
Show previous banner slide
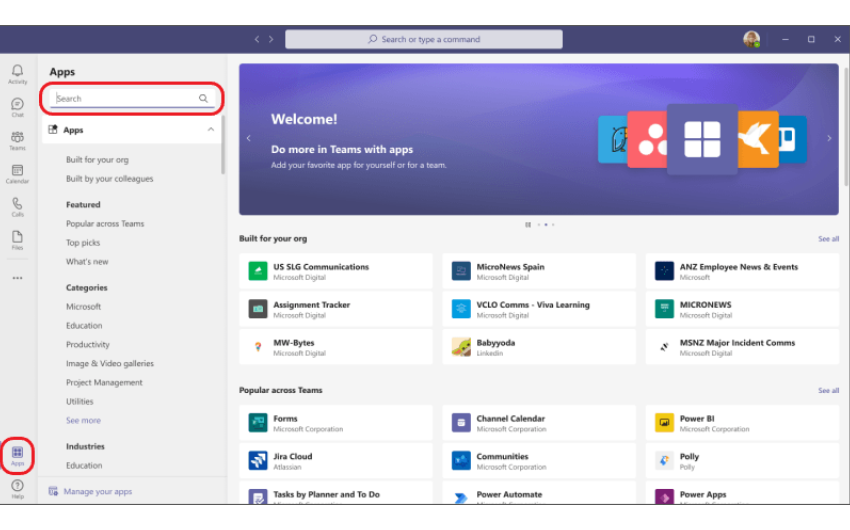[x=249, y=138]
